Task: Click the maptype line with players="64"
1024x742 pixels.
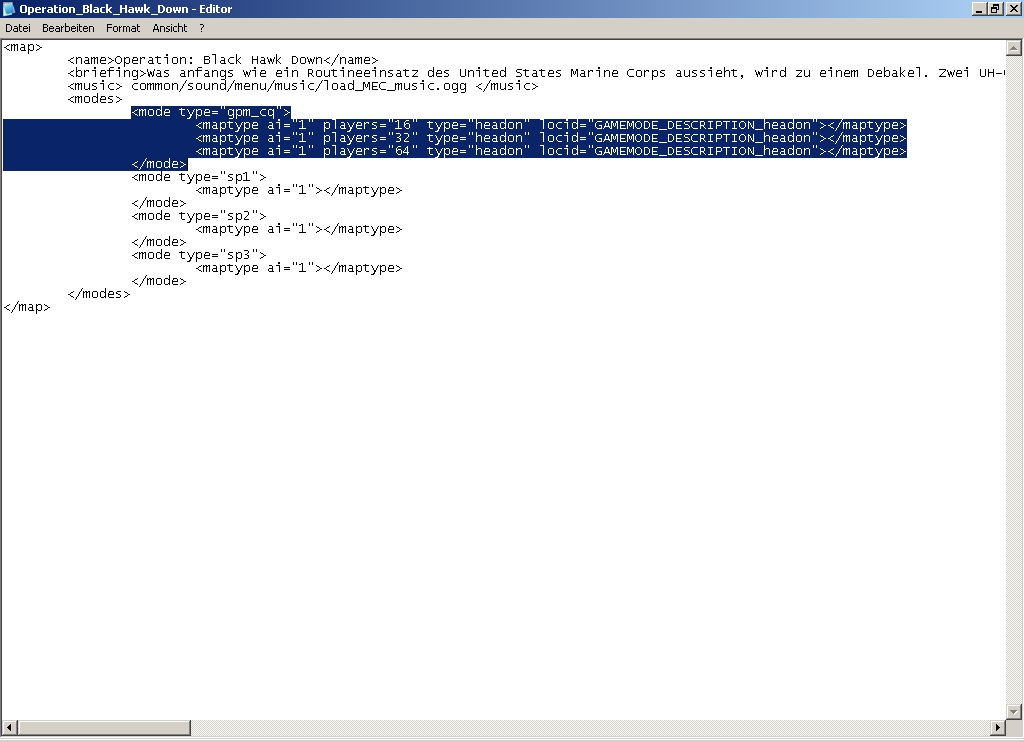Action: coord(551,152)
